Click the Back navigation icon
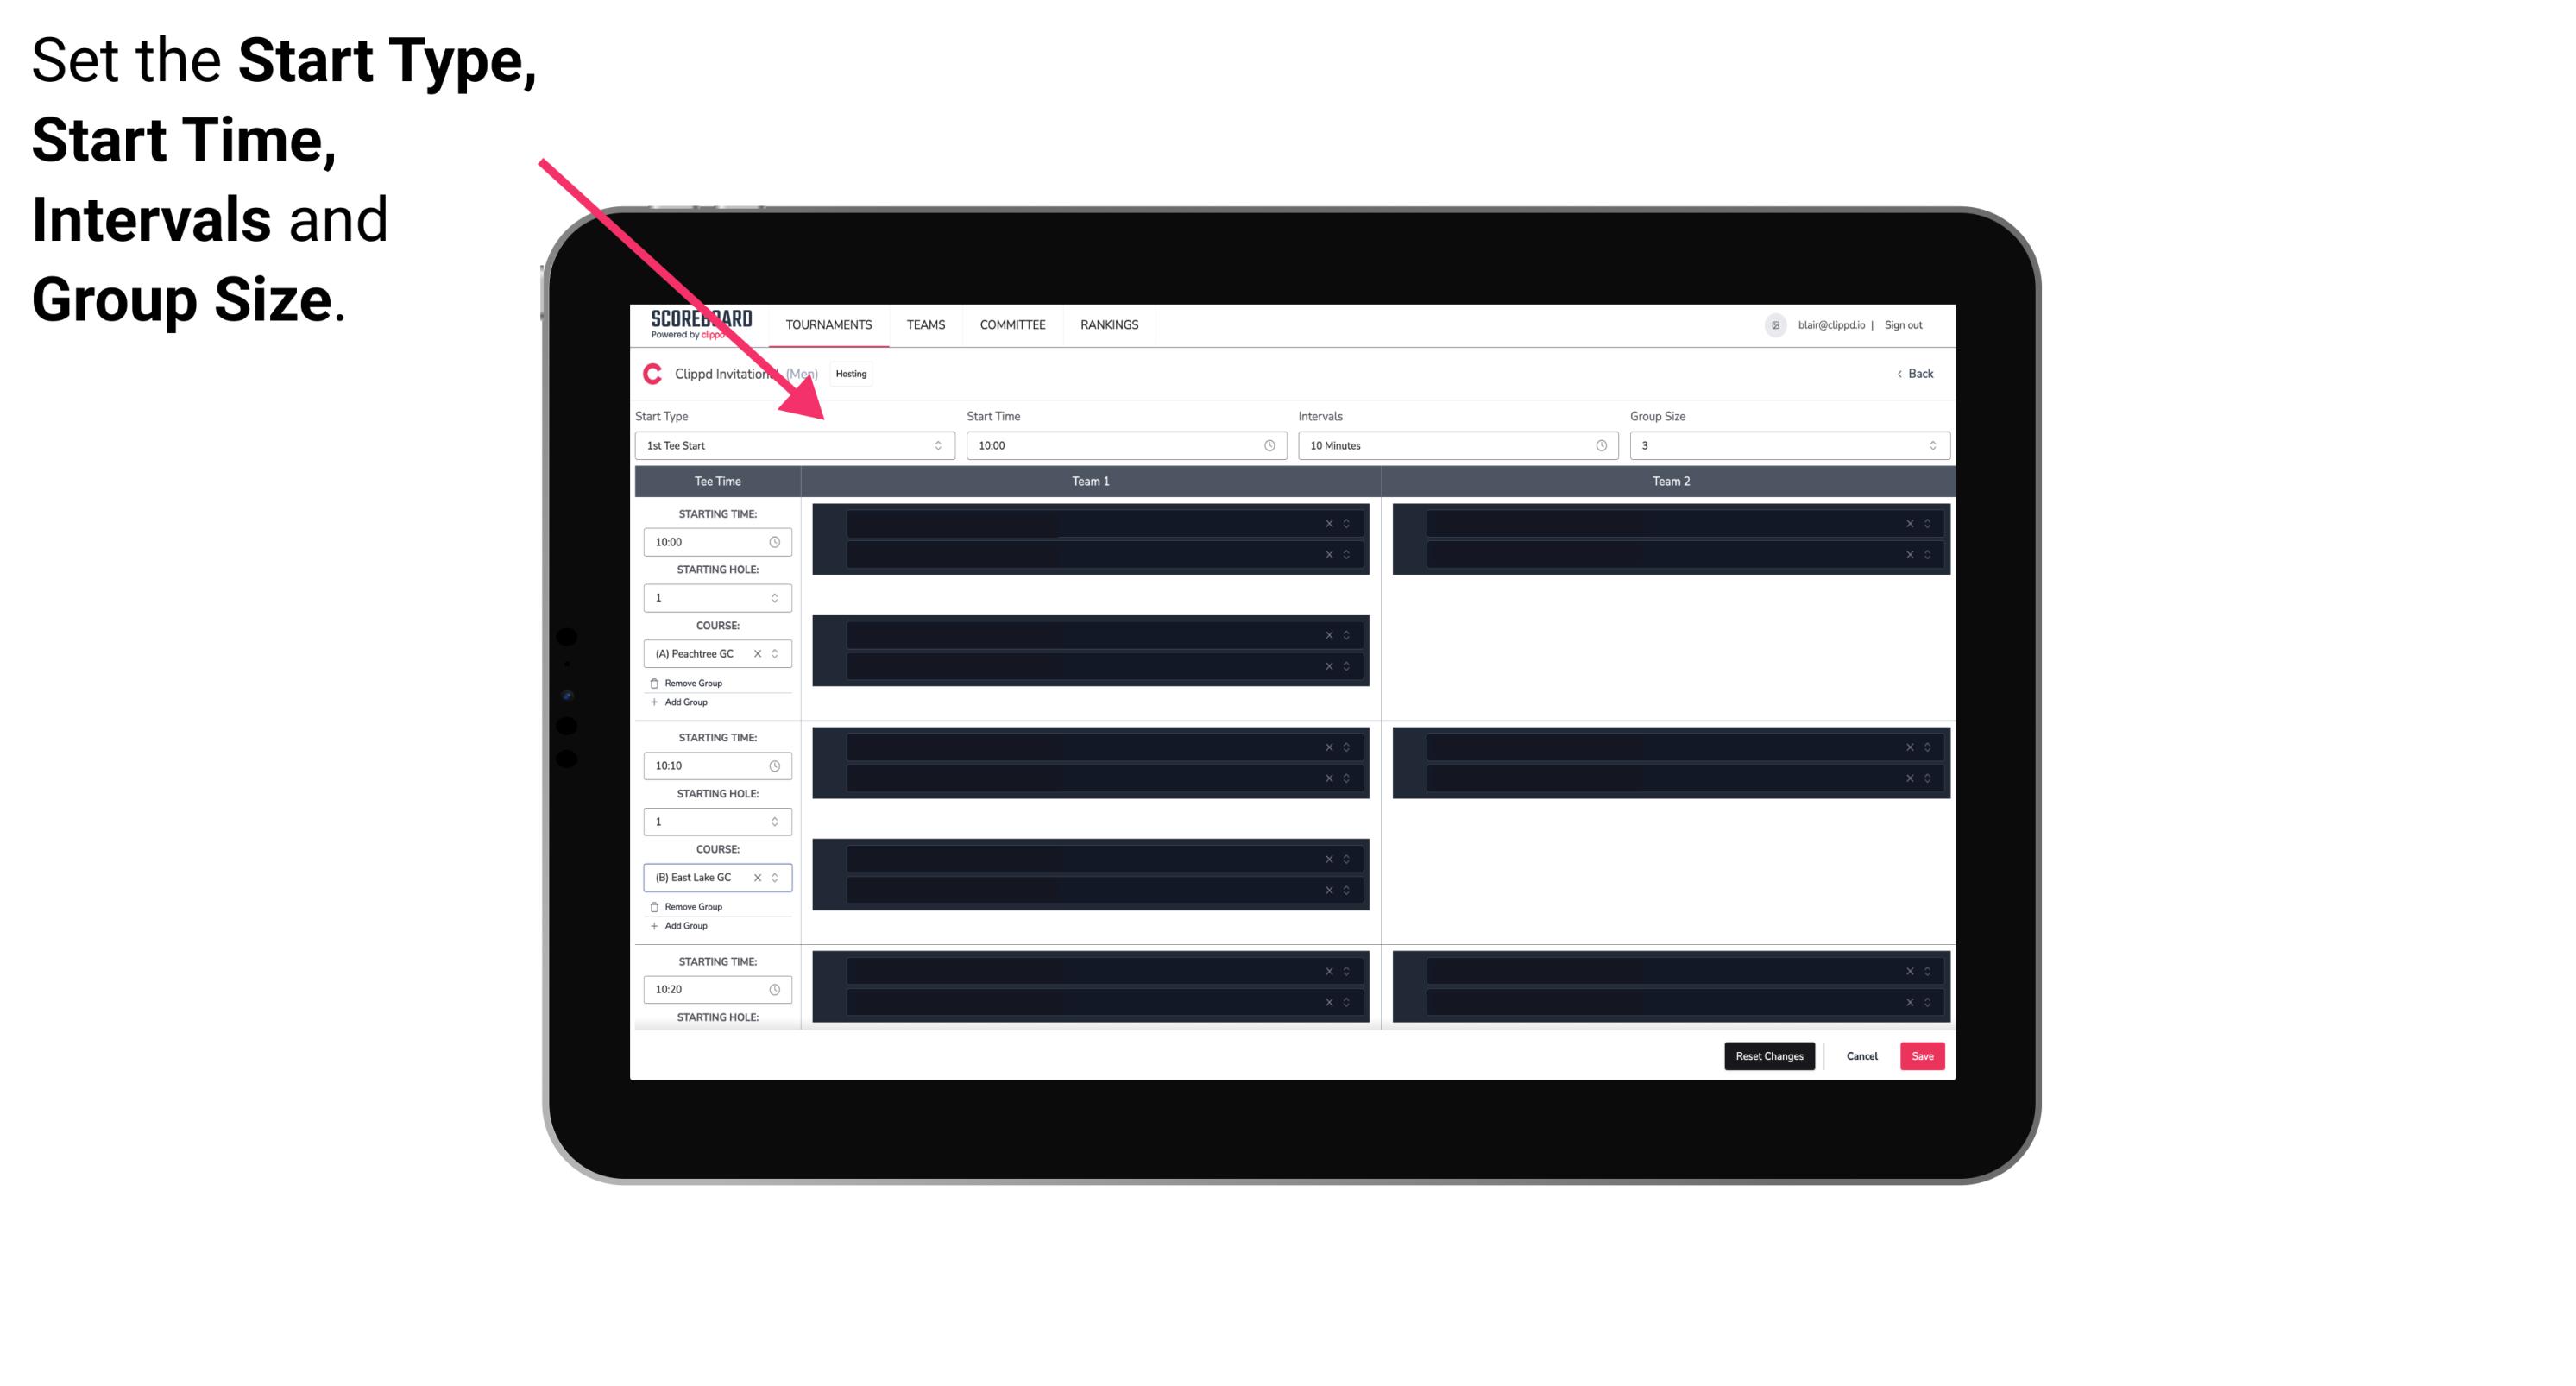 click(1899, 375)
